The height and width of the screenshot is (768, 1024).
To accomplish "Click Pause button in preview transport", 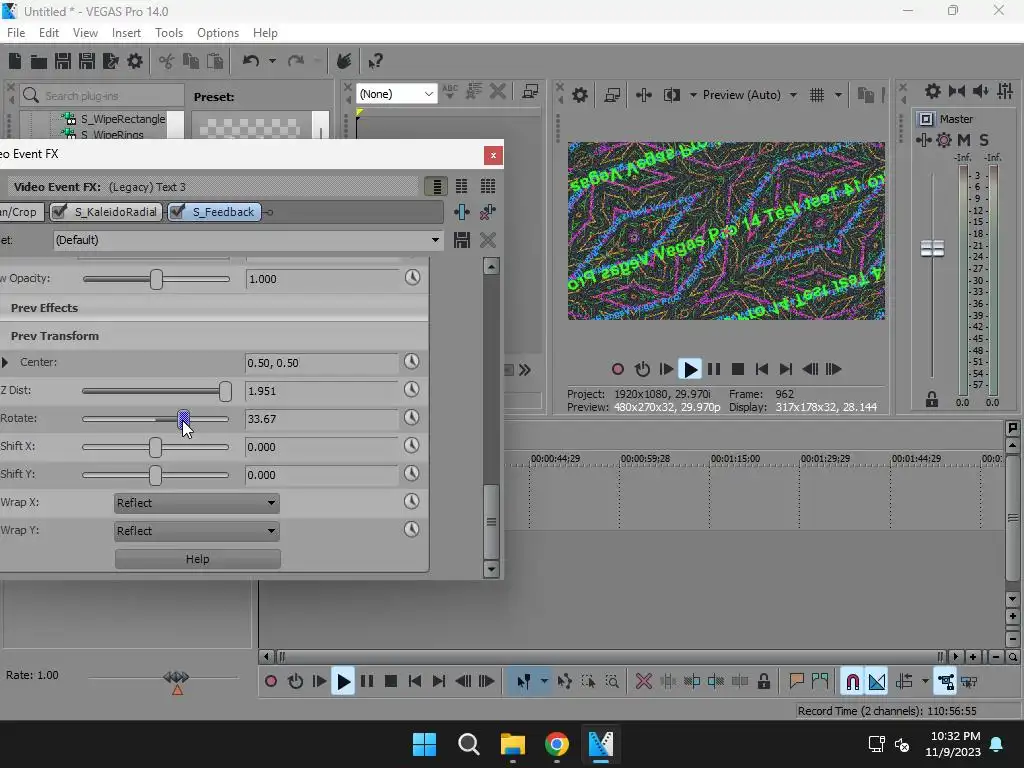I will point(714,370).
